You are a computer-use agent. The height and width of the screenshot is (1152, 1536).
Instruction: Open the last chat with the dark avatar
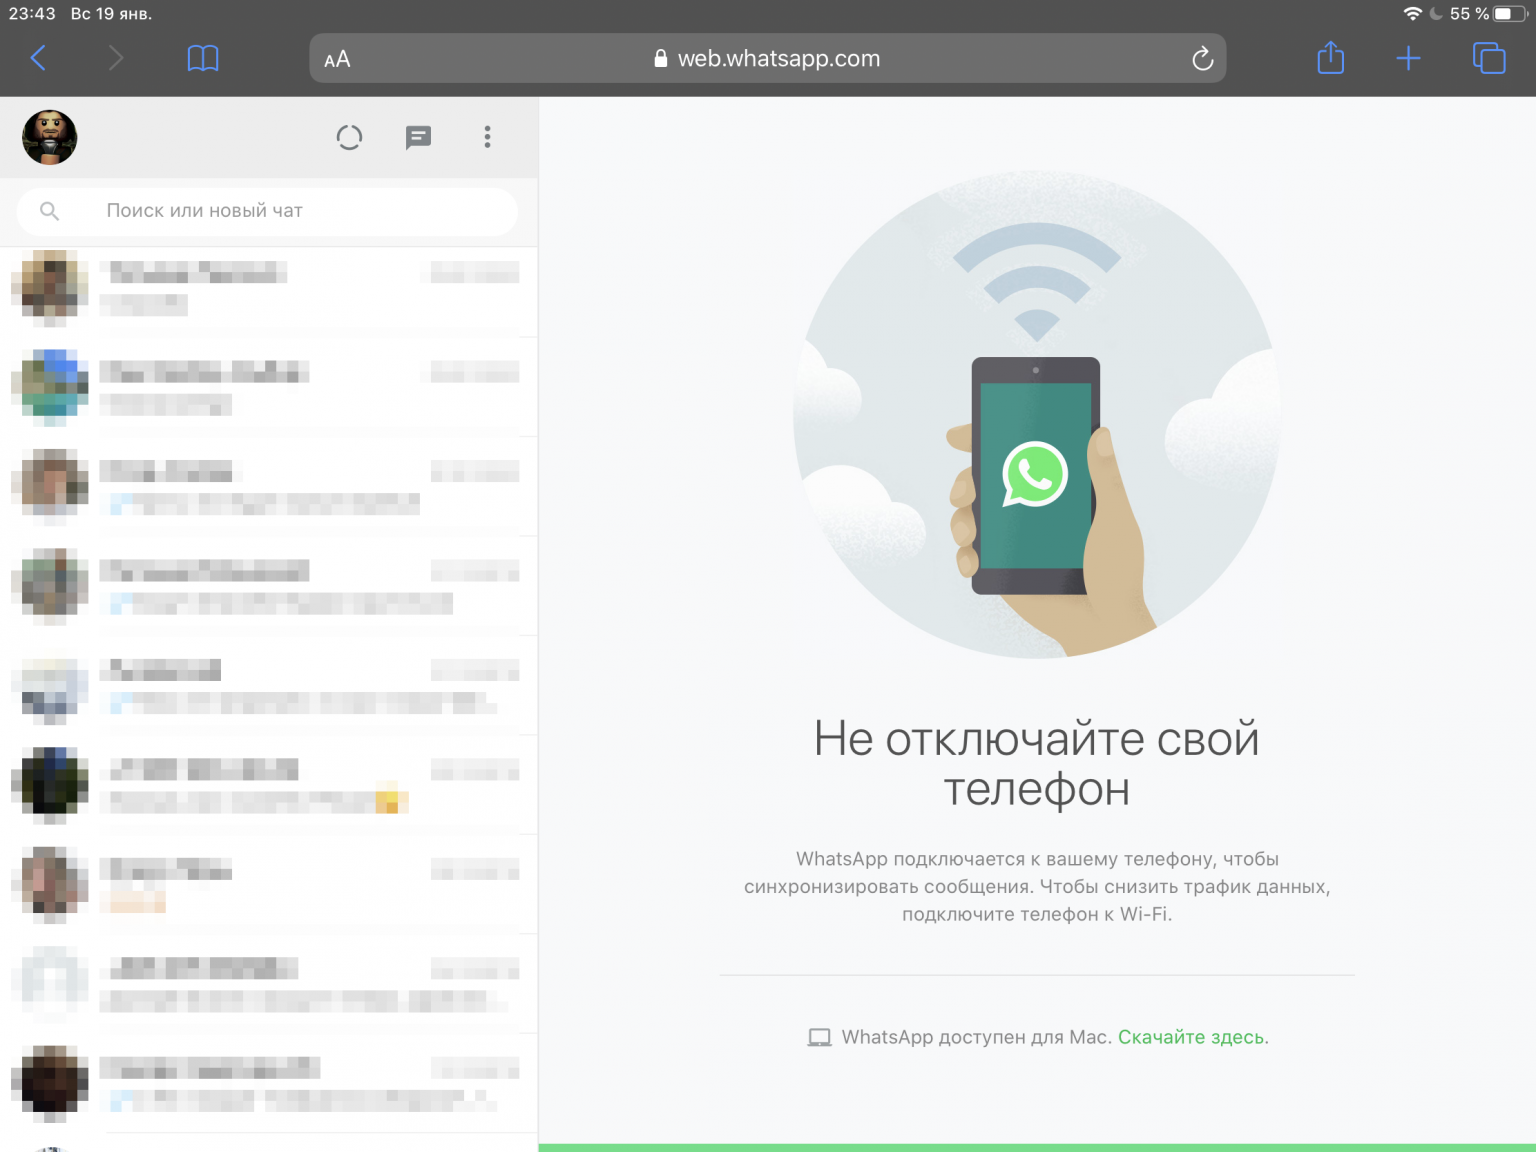[x=268, y=1083]
